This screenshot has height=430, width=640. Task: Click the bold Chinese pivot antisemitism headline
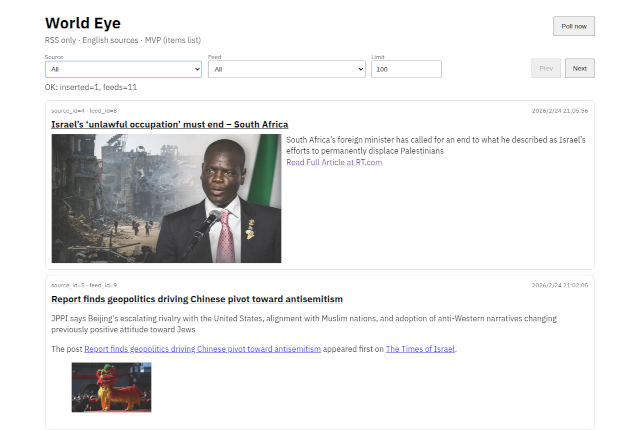click(197, 299)
